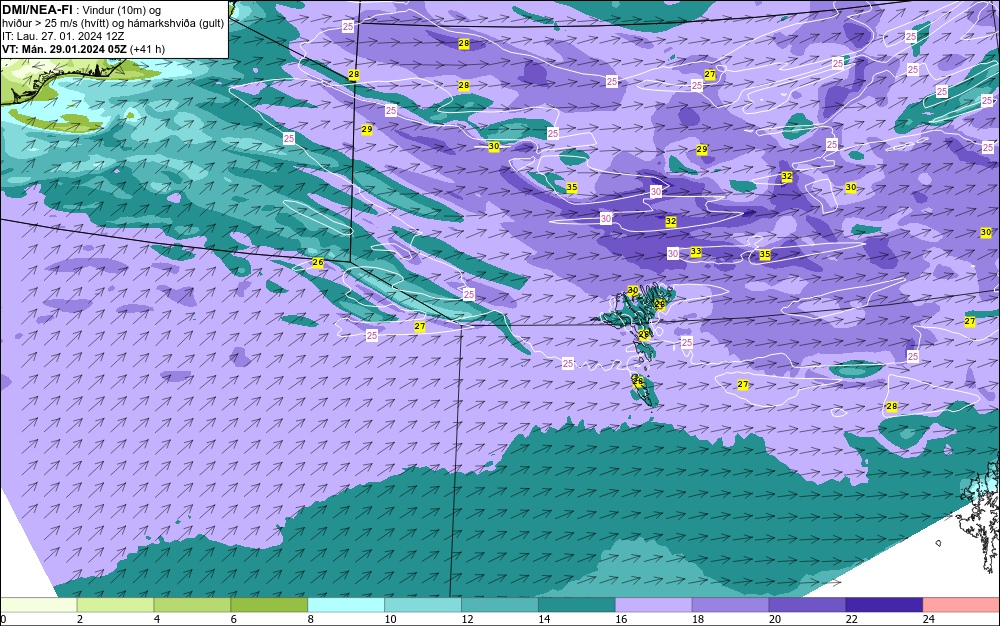Click legend scale number "18"
This screenshot has width=1000, height=626.
tap(698, 619)
